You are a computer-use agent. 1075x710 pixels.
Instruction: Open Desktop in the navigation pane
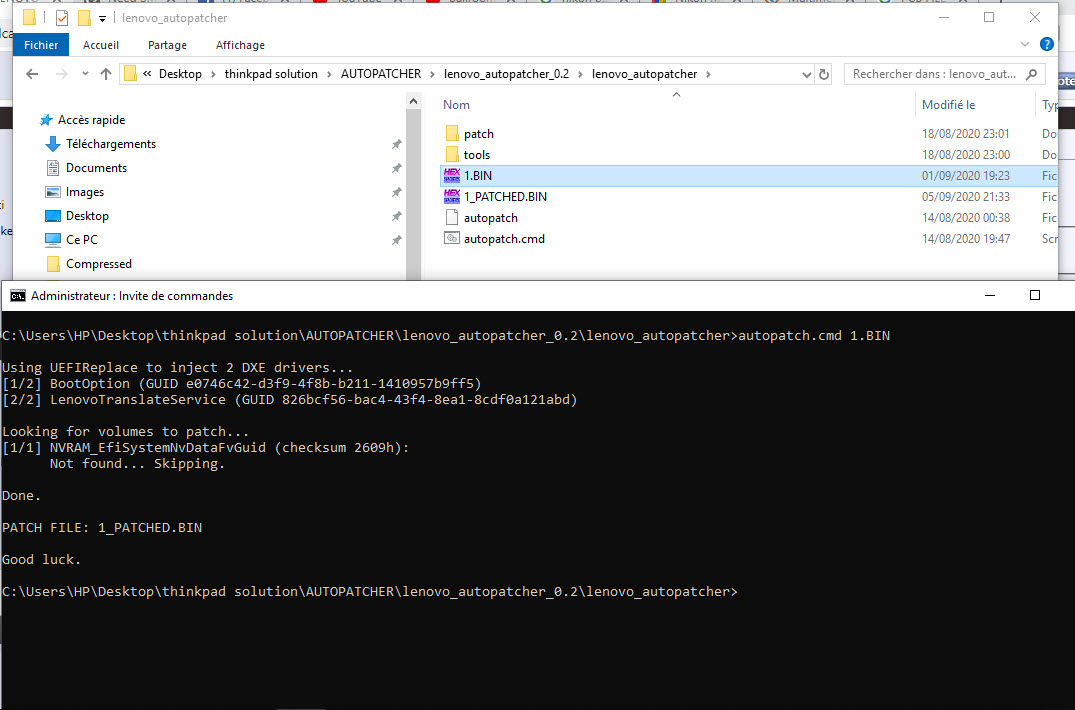click(87, 216)
